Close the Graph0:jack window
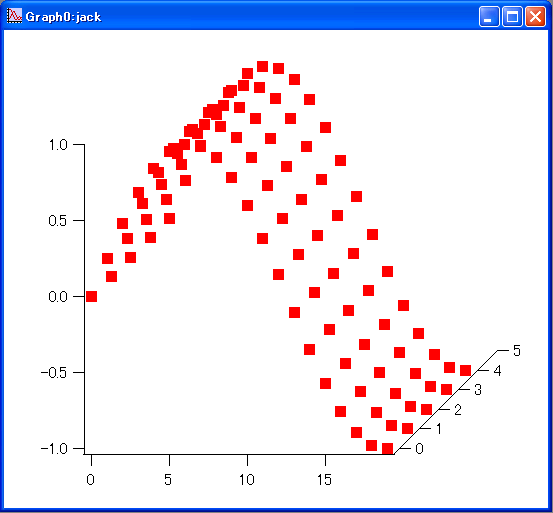Viewport: 553px width, 513px height. (535, 16)
